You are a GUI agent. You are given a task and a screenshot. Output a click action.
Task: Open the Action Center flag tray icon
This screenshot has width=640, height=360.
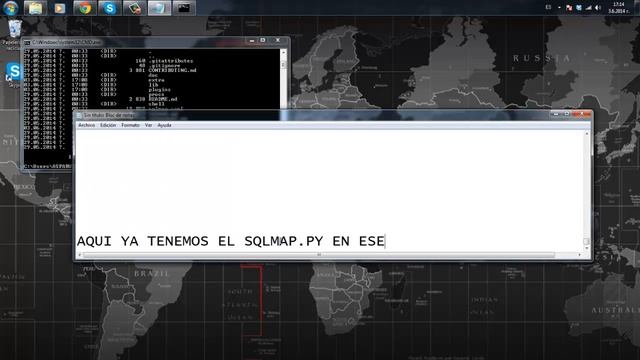pos(569,8)
